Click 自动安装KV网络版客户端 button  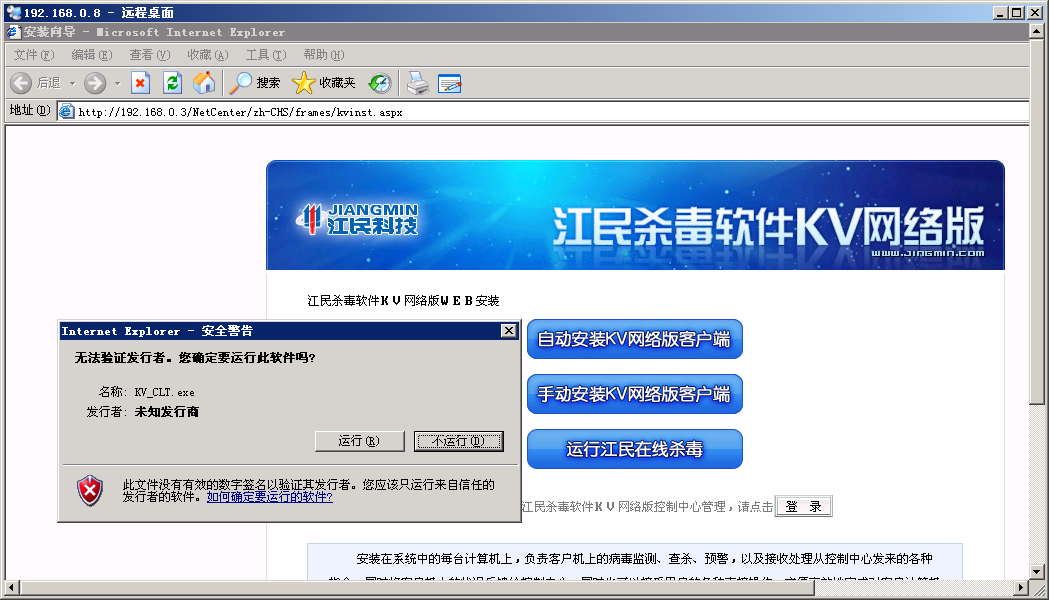coord(635,339)
